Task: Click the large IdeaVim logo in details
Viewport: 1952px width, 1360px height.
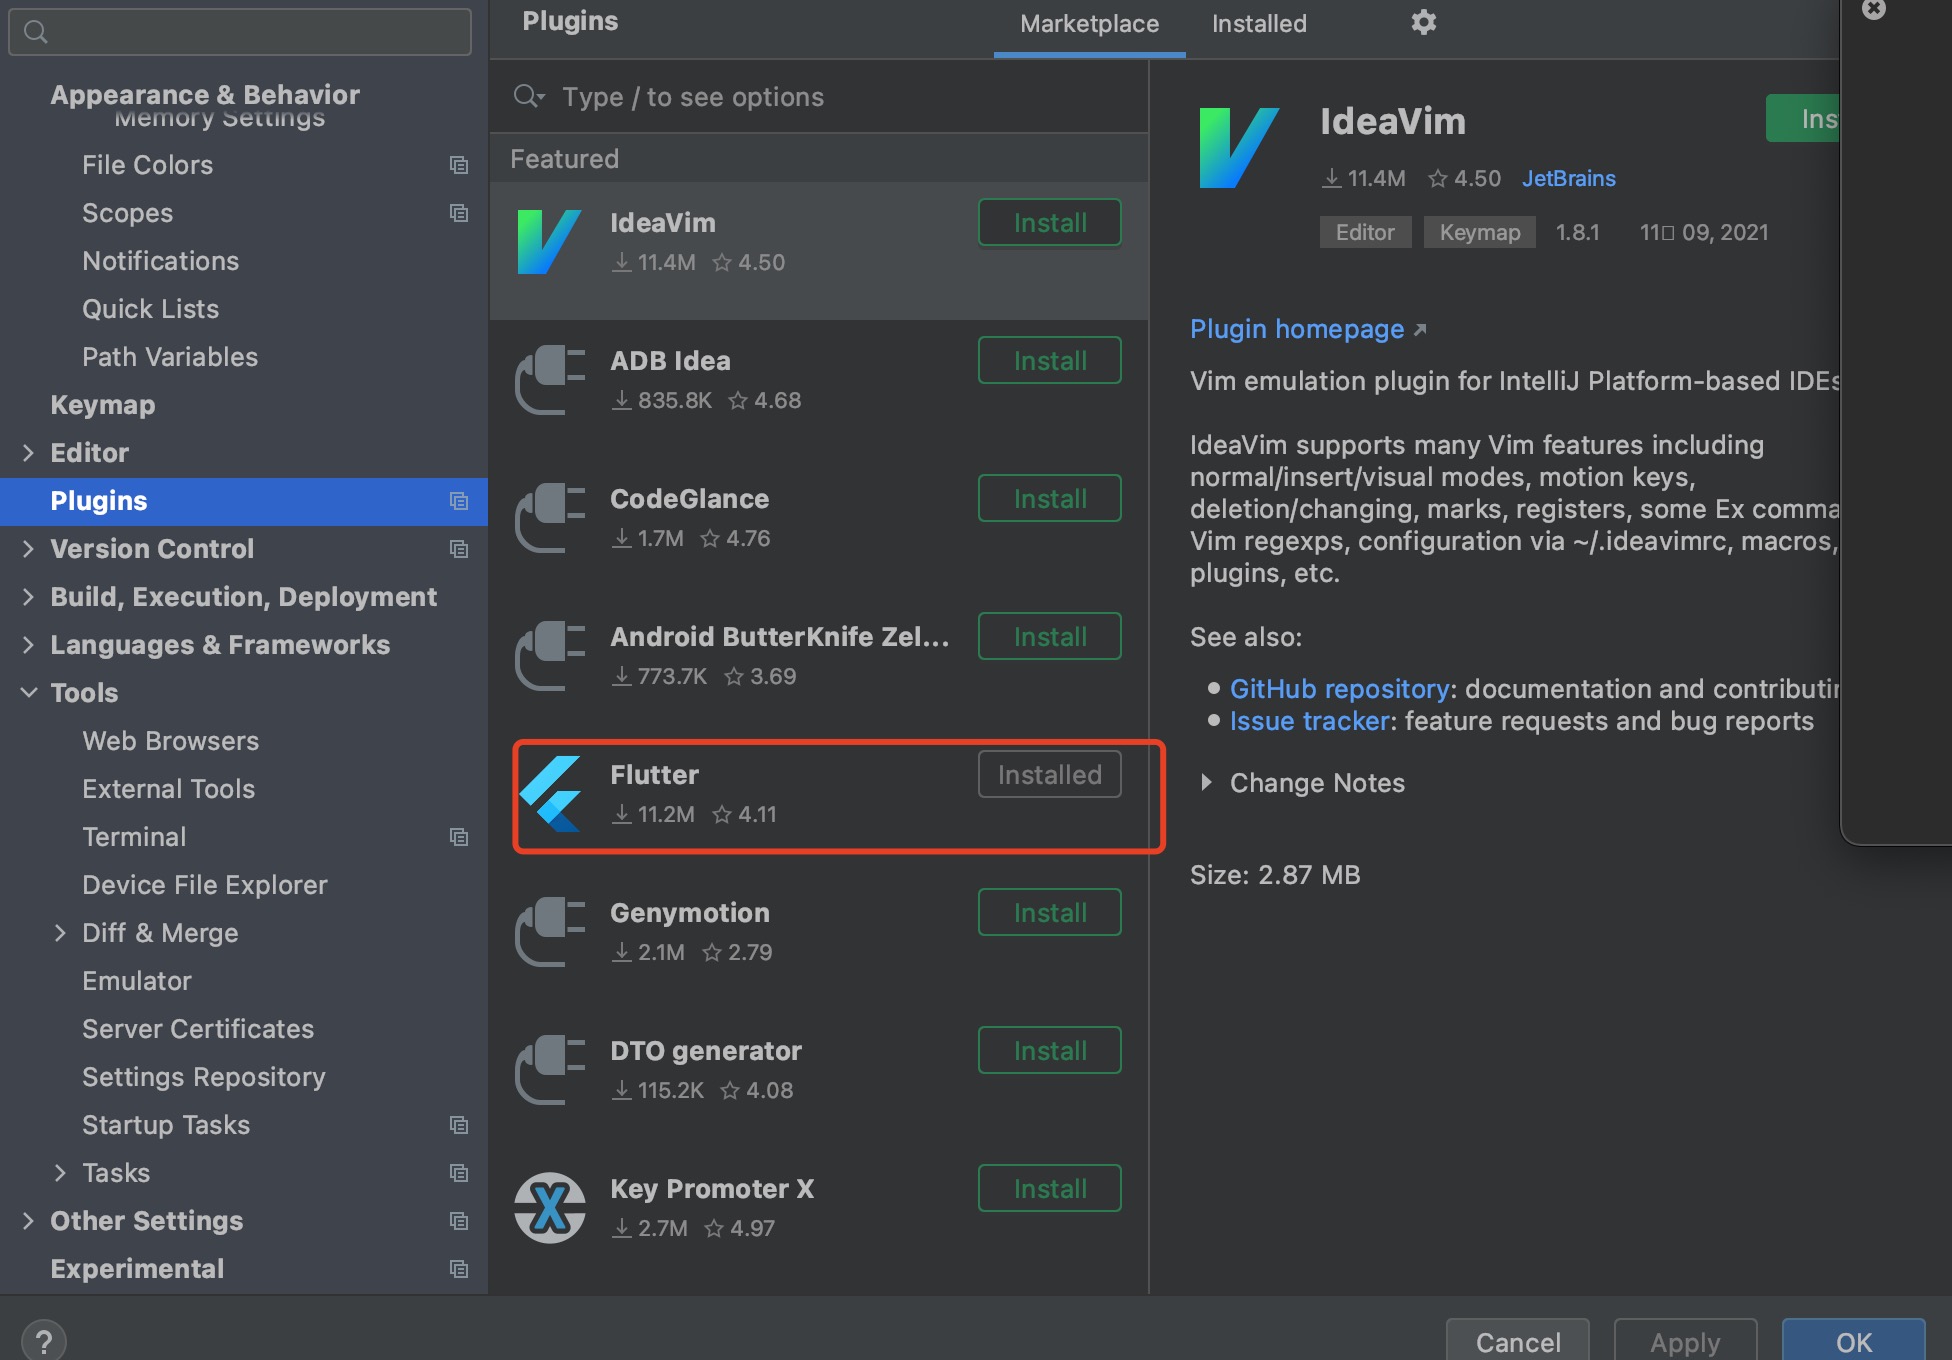Action: 1238,148
